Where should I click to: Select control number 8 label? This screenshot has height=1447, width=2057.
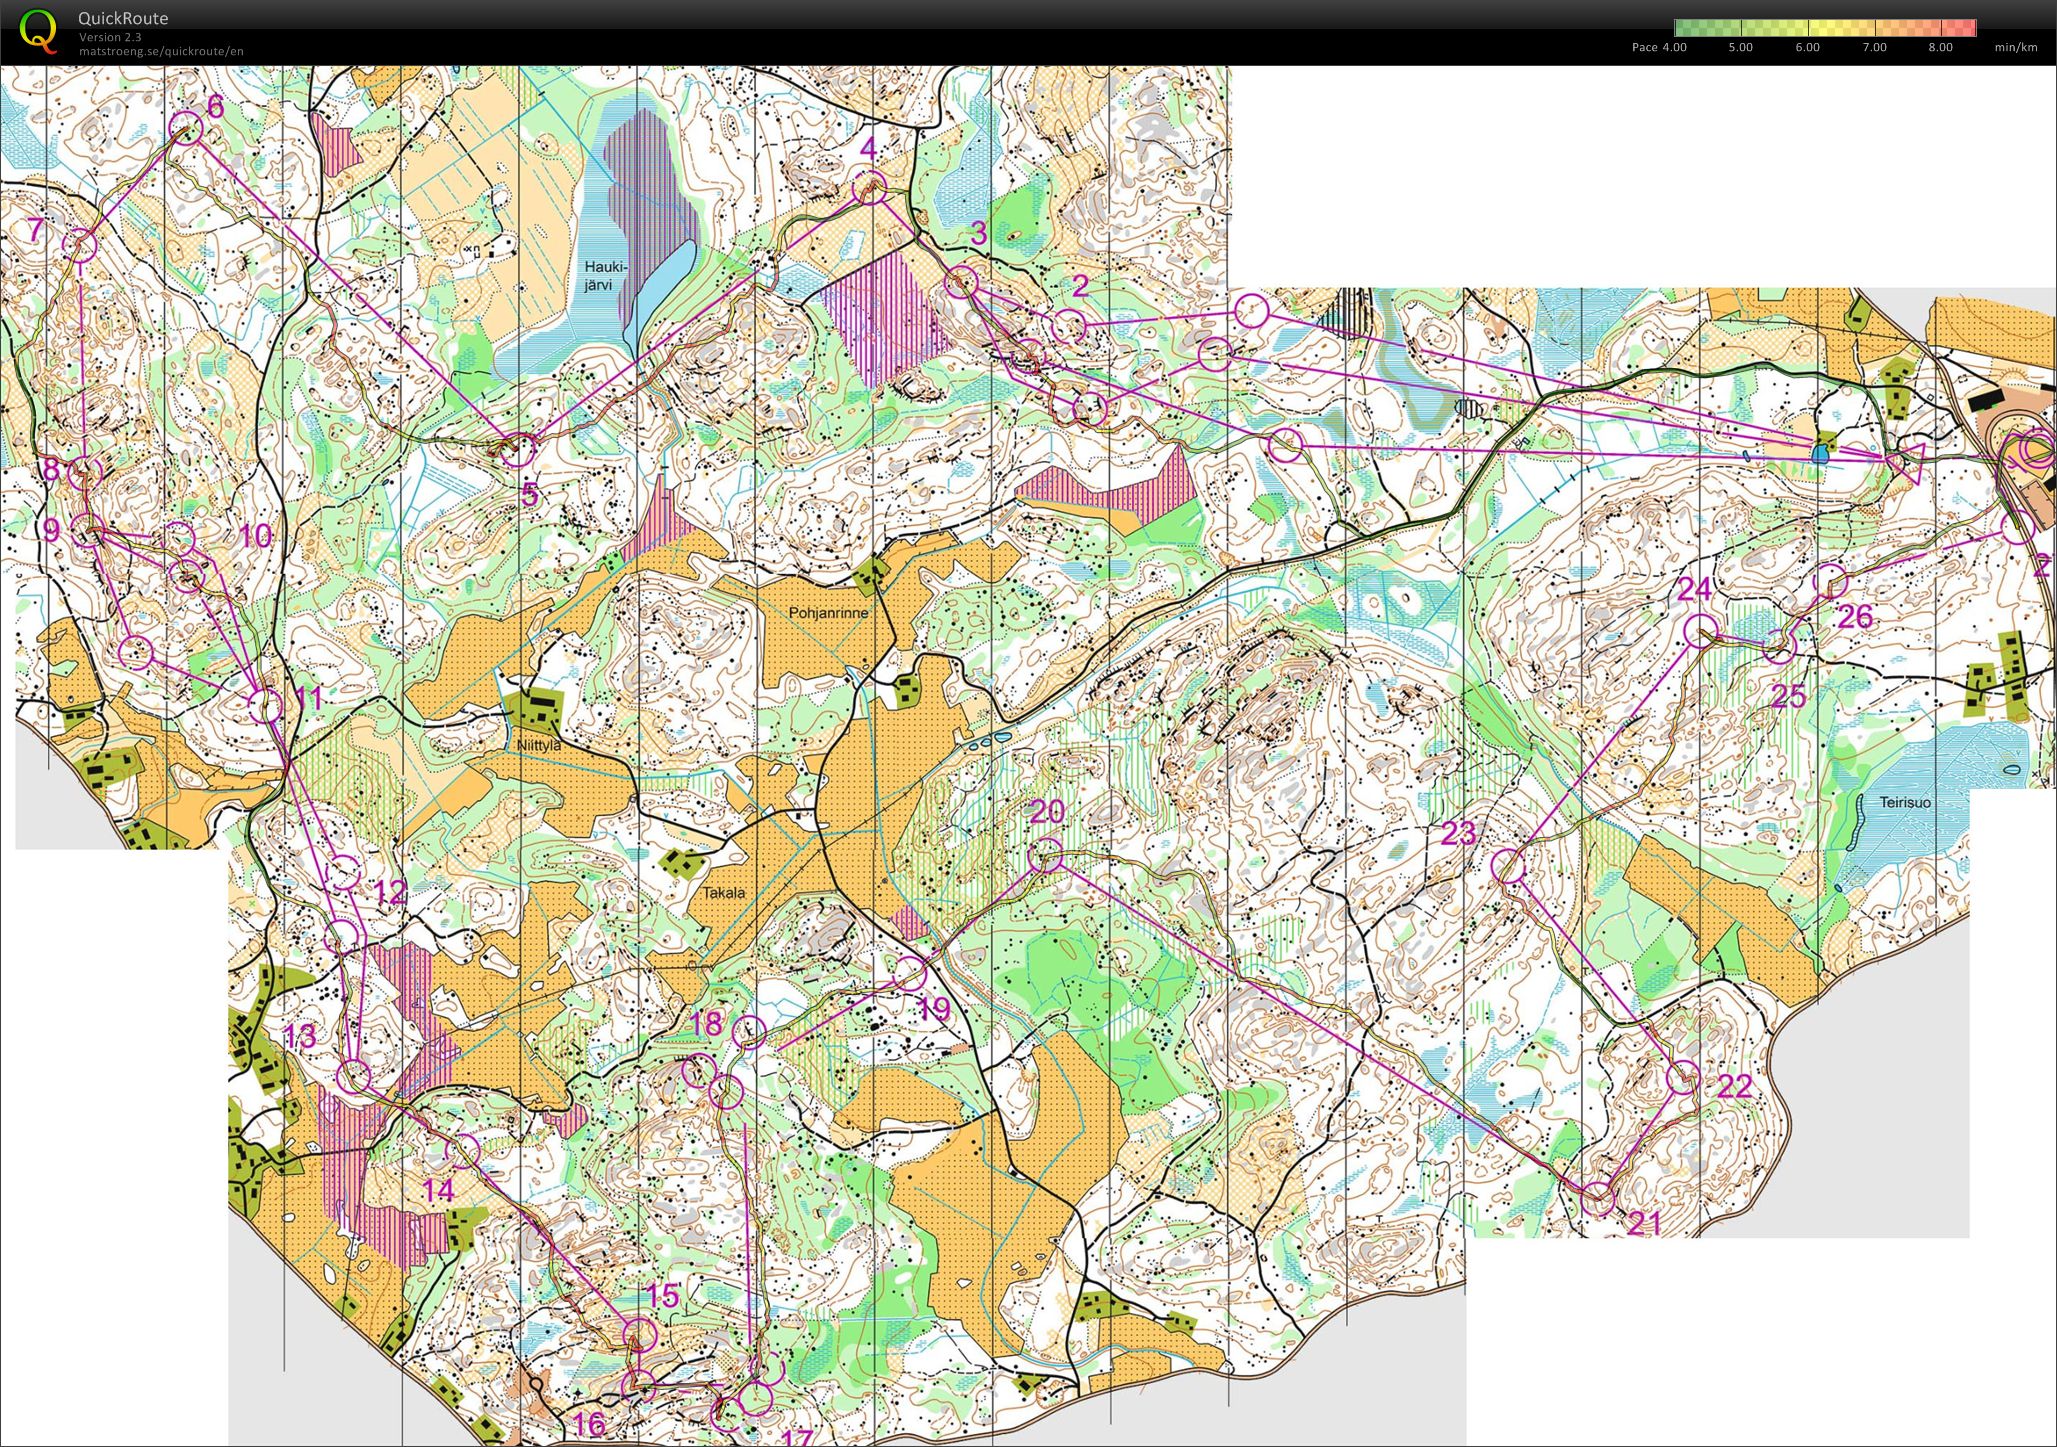51,469
